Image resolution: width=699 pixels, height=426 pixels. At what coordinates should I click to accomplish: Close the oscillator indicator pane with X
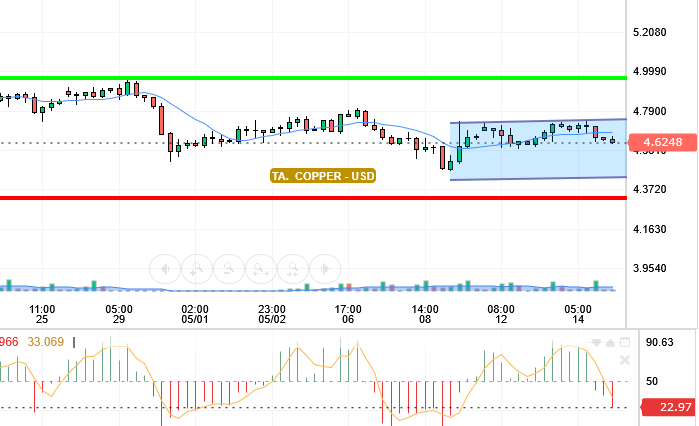point(625,360)
